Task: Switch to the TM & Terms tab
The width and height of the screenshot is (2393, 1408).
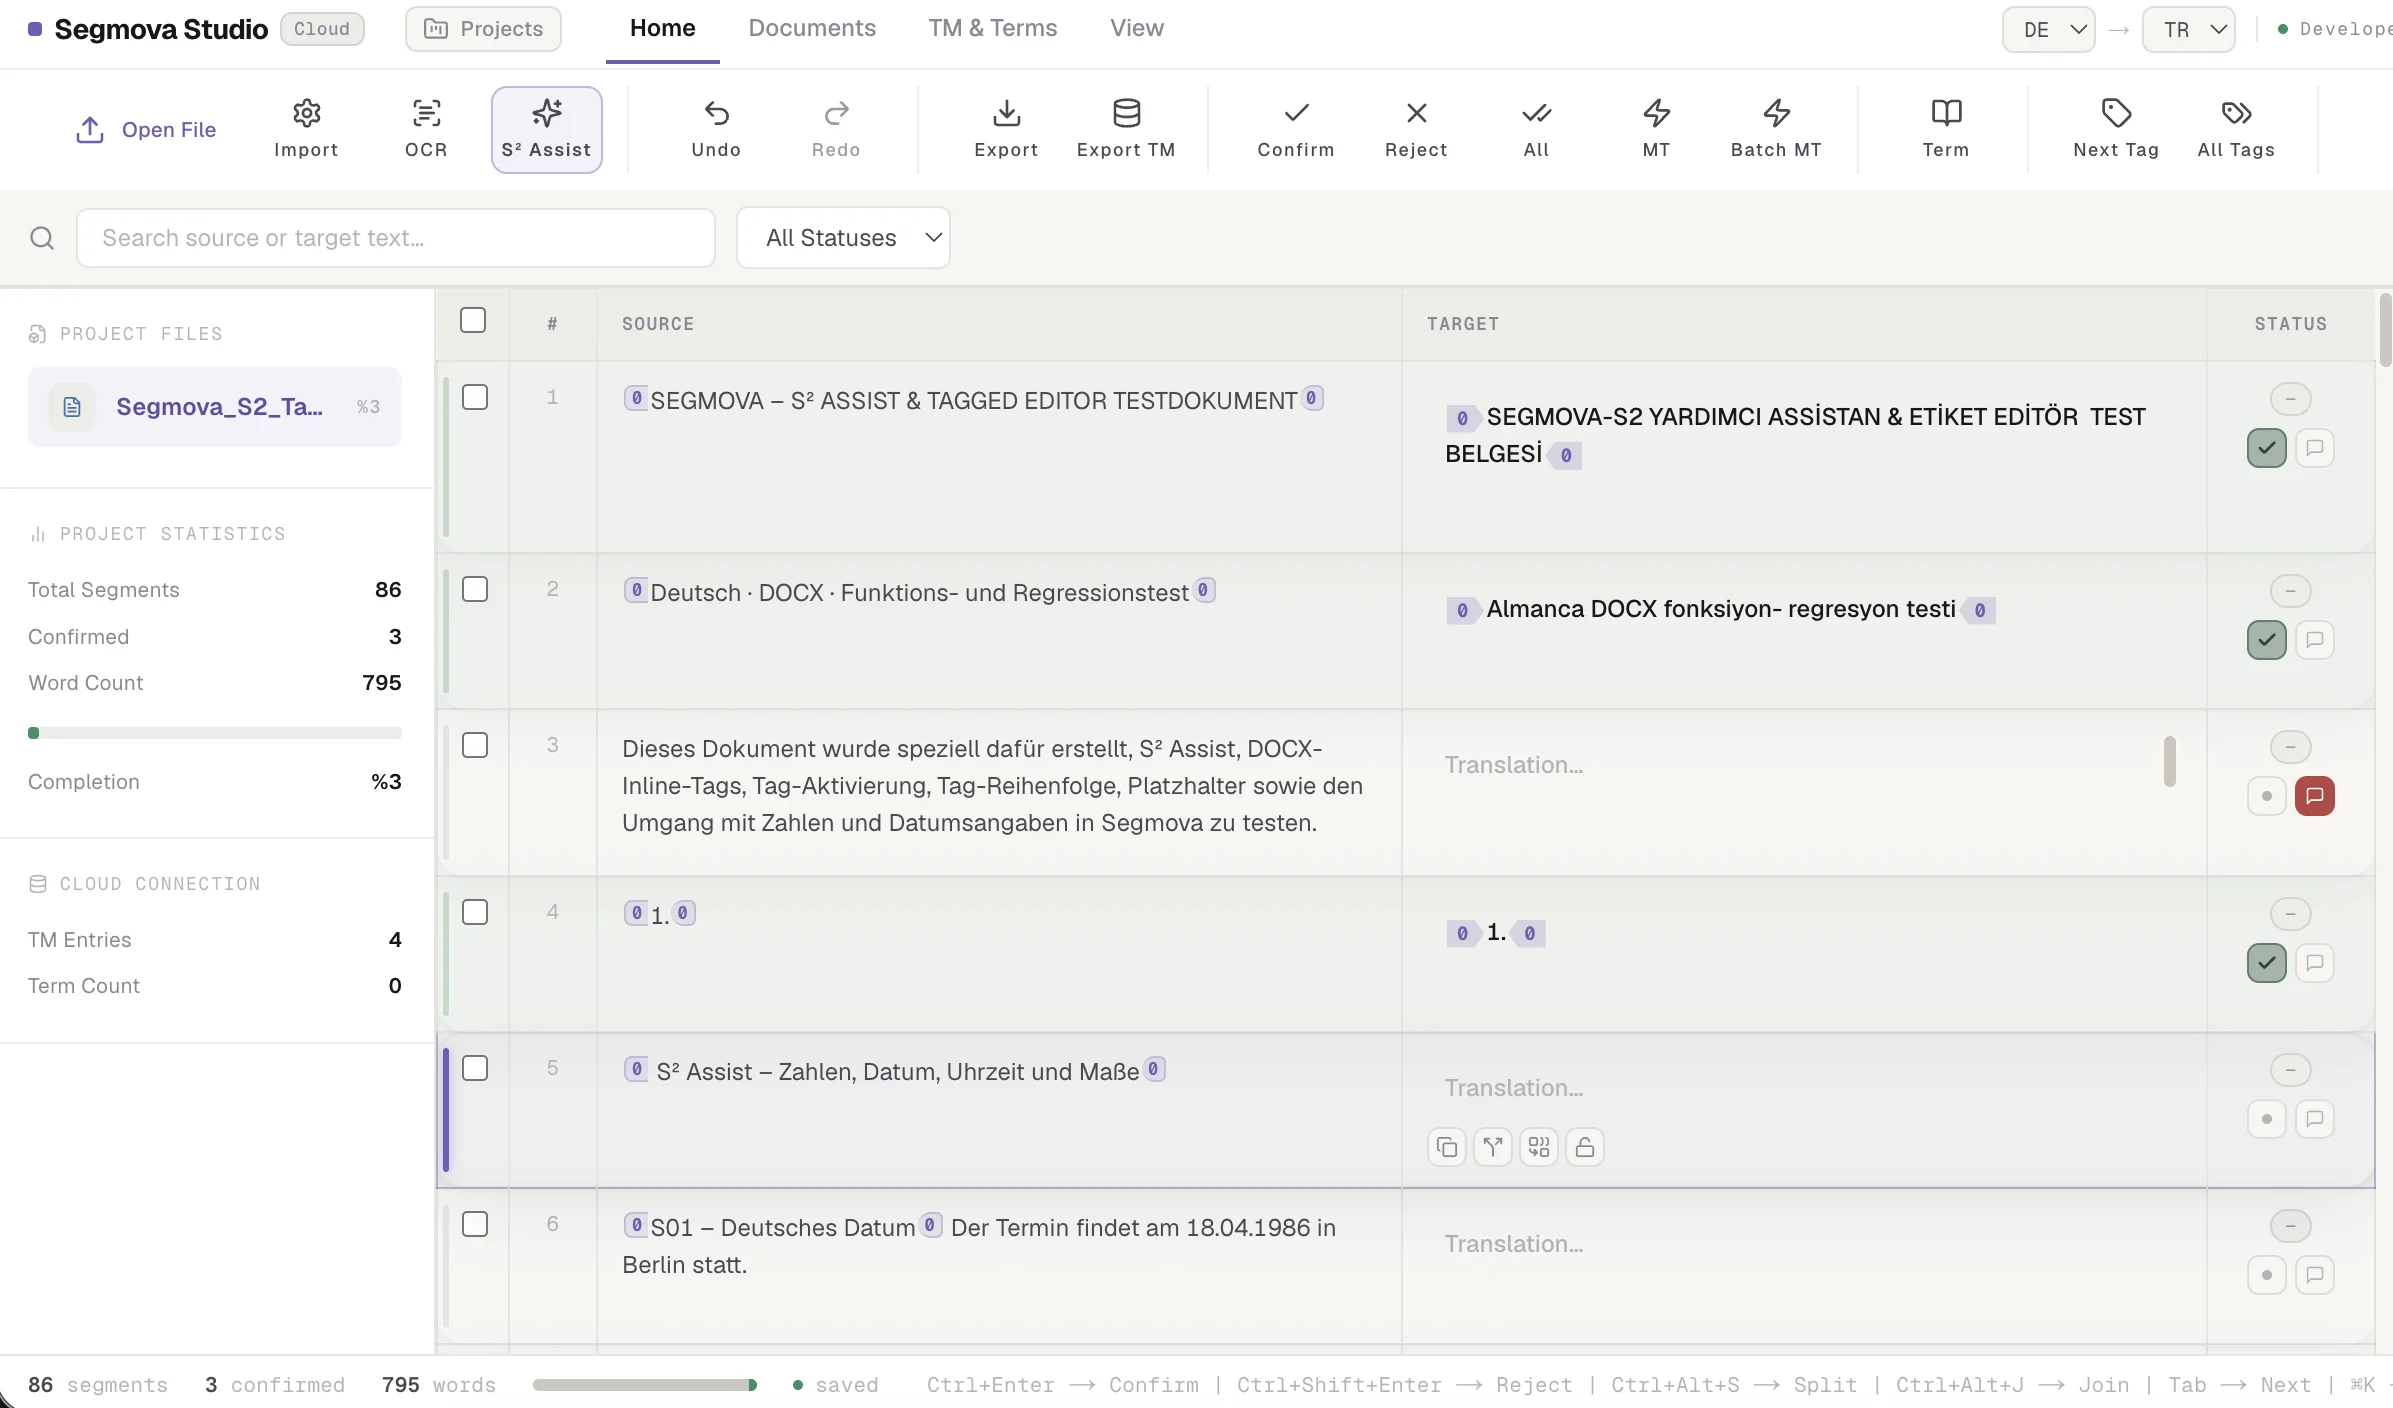Action: [x=992, y=28]
